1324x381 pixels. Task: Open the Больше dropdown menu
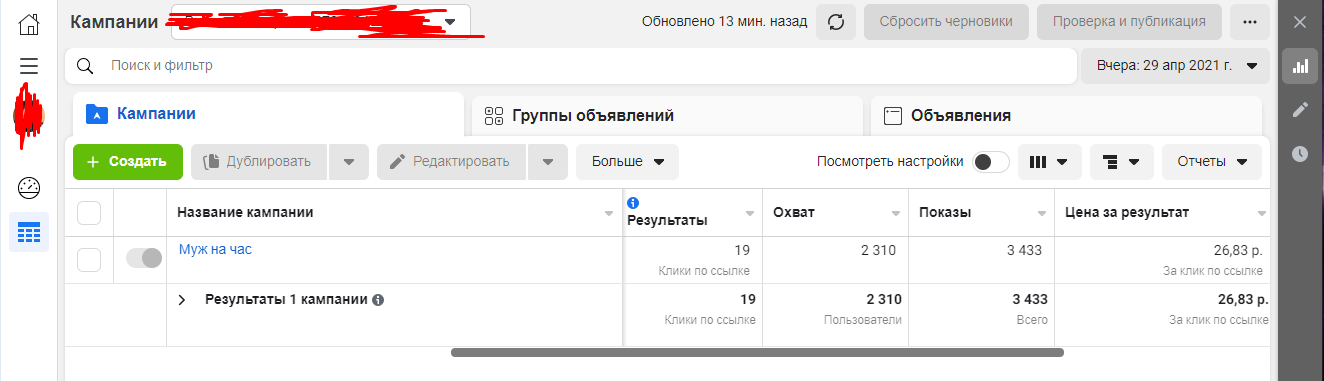point(627,162)
